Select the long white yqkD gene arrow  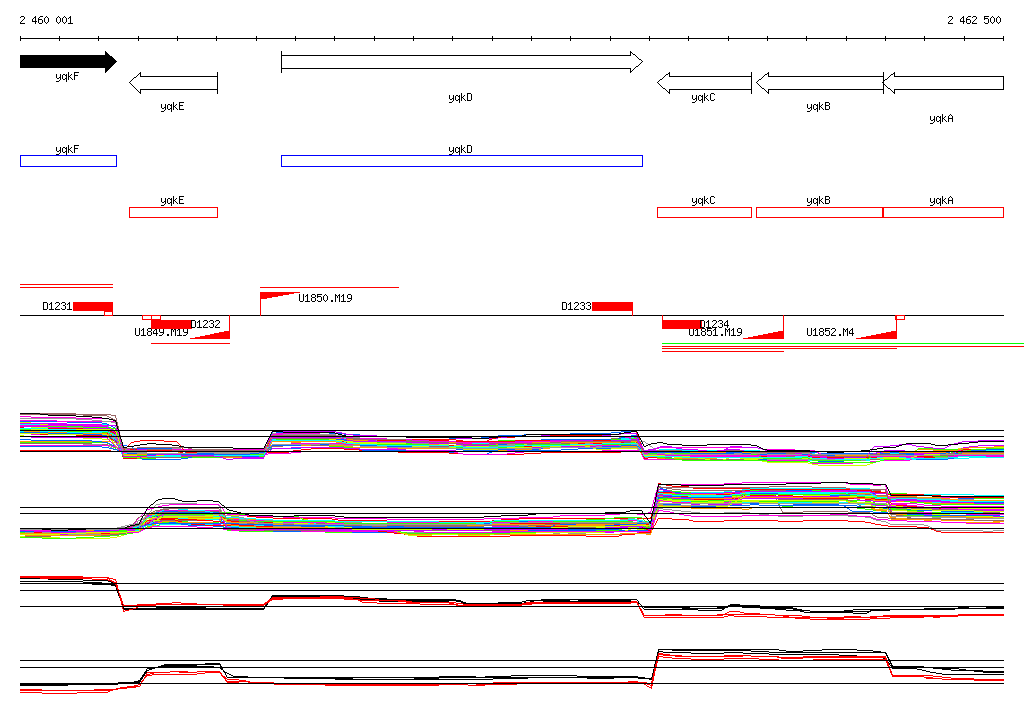462,62
